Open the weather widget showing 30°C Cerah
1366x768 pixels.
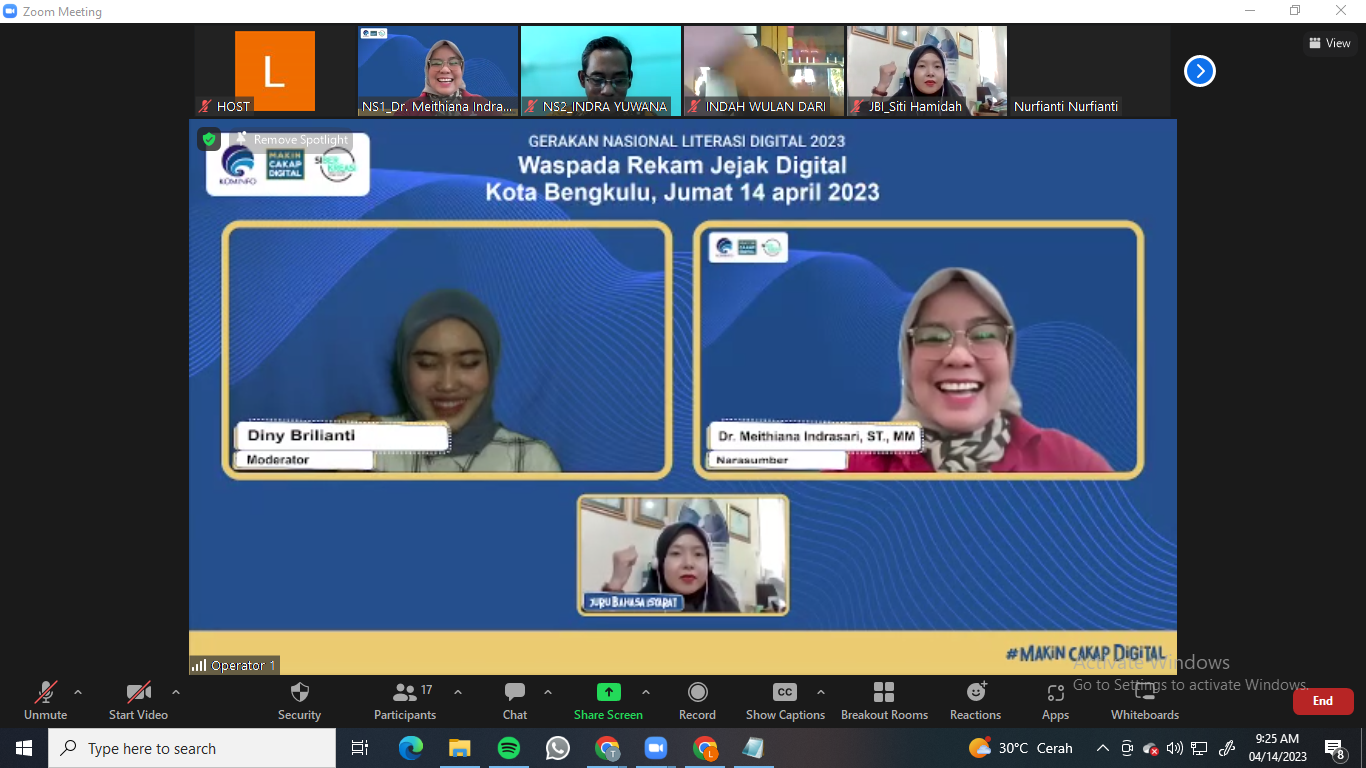point(1020,748)
